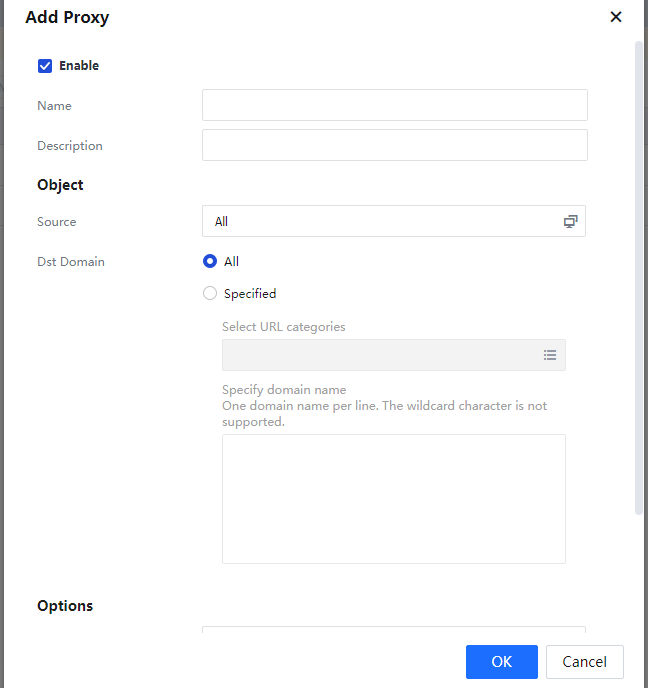Click the Enable label text

tap(79, 66)
